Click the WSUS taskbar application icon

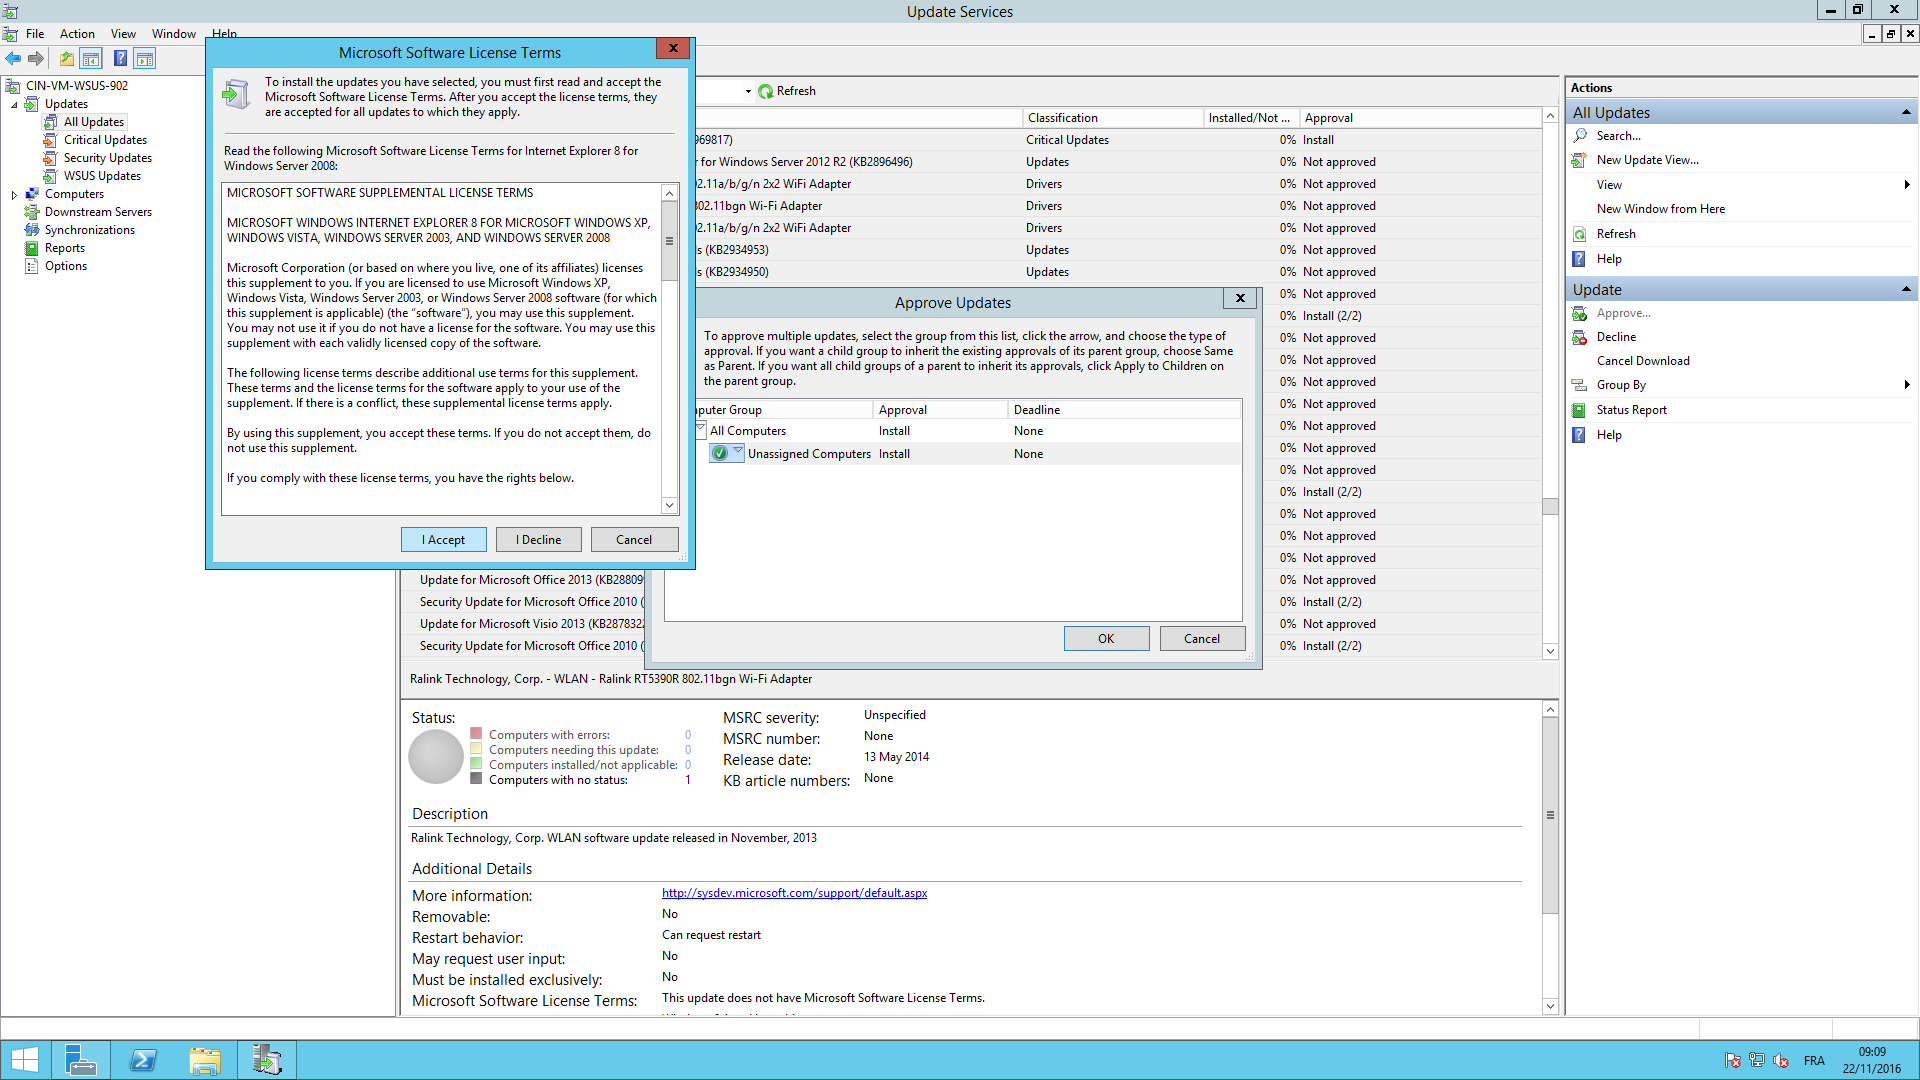[267, 1060]
